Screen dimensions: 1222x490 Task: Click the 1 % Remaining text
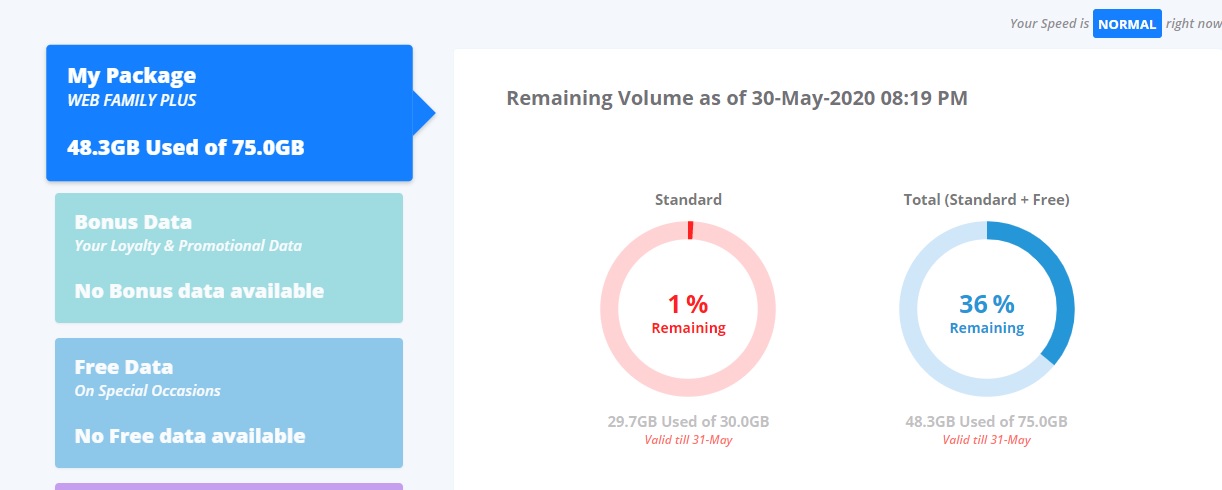point(688,313)
